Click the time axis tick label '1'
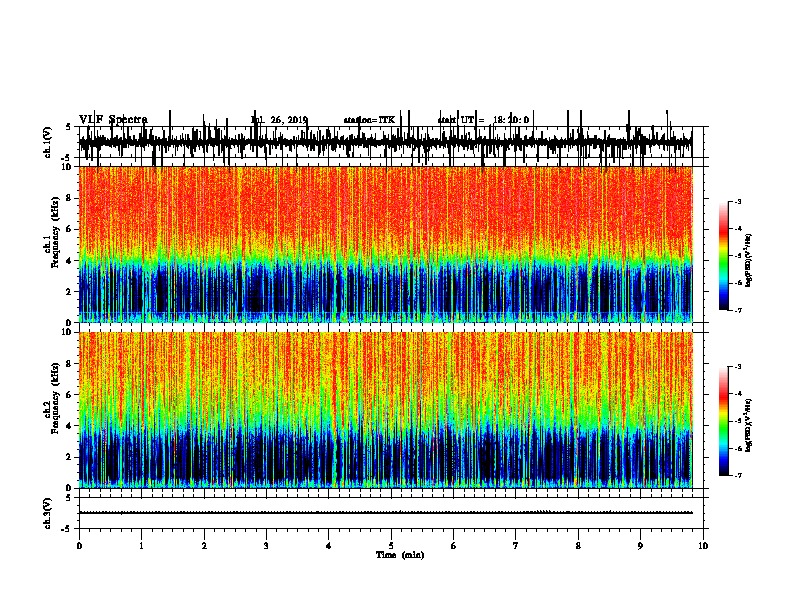This screenshot has width=792, height=612. point(141,546)
